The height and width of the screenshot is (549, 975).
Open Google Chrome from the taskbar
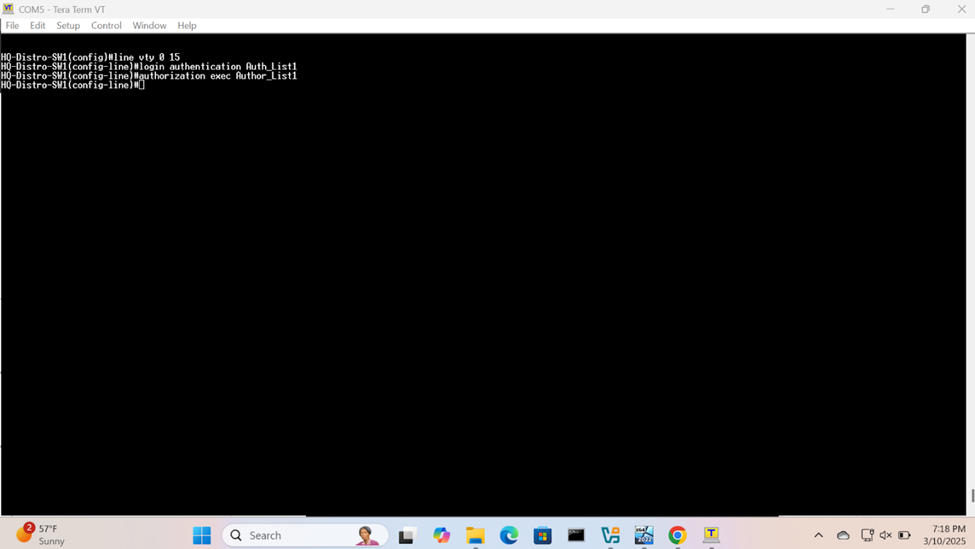coord(677,535)
